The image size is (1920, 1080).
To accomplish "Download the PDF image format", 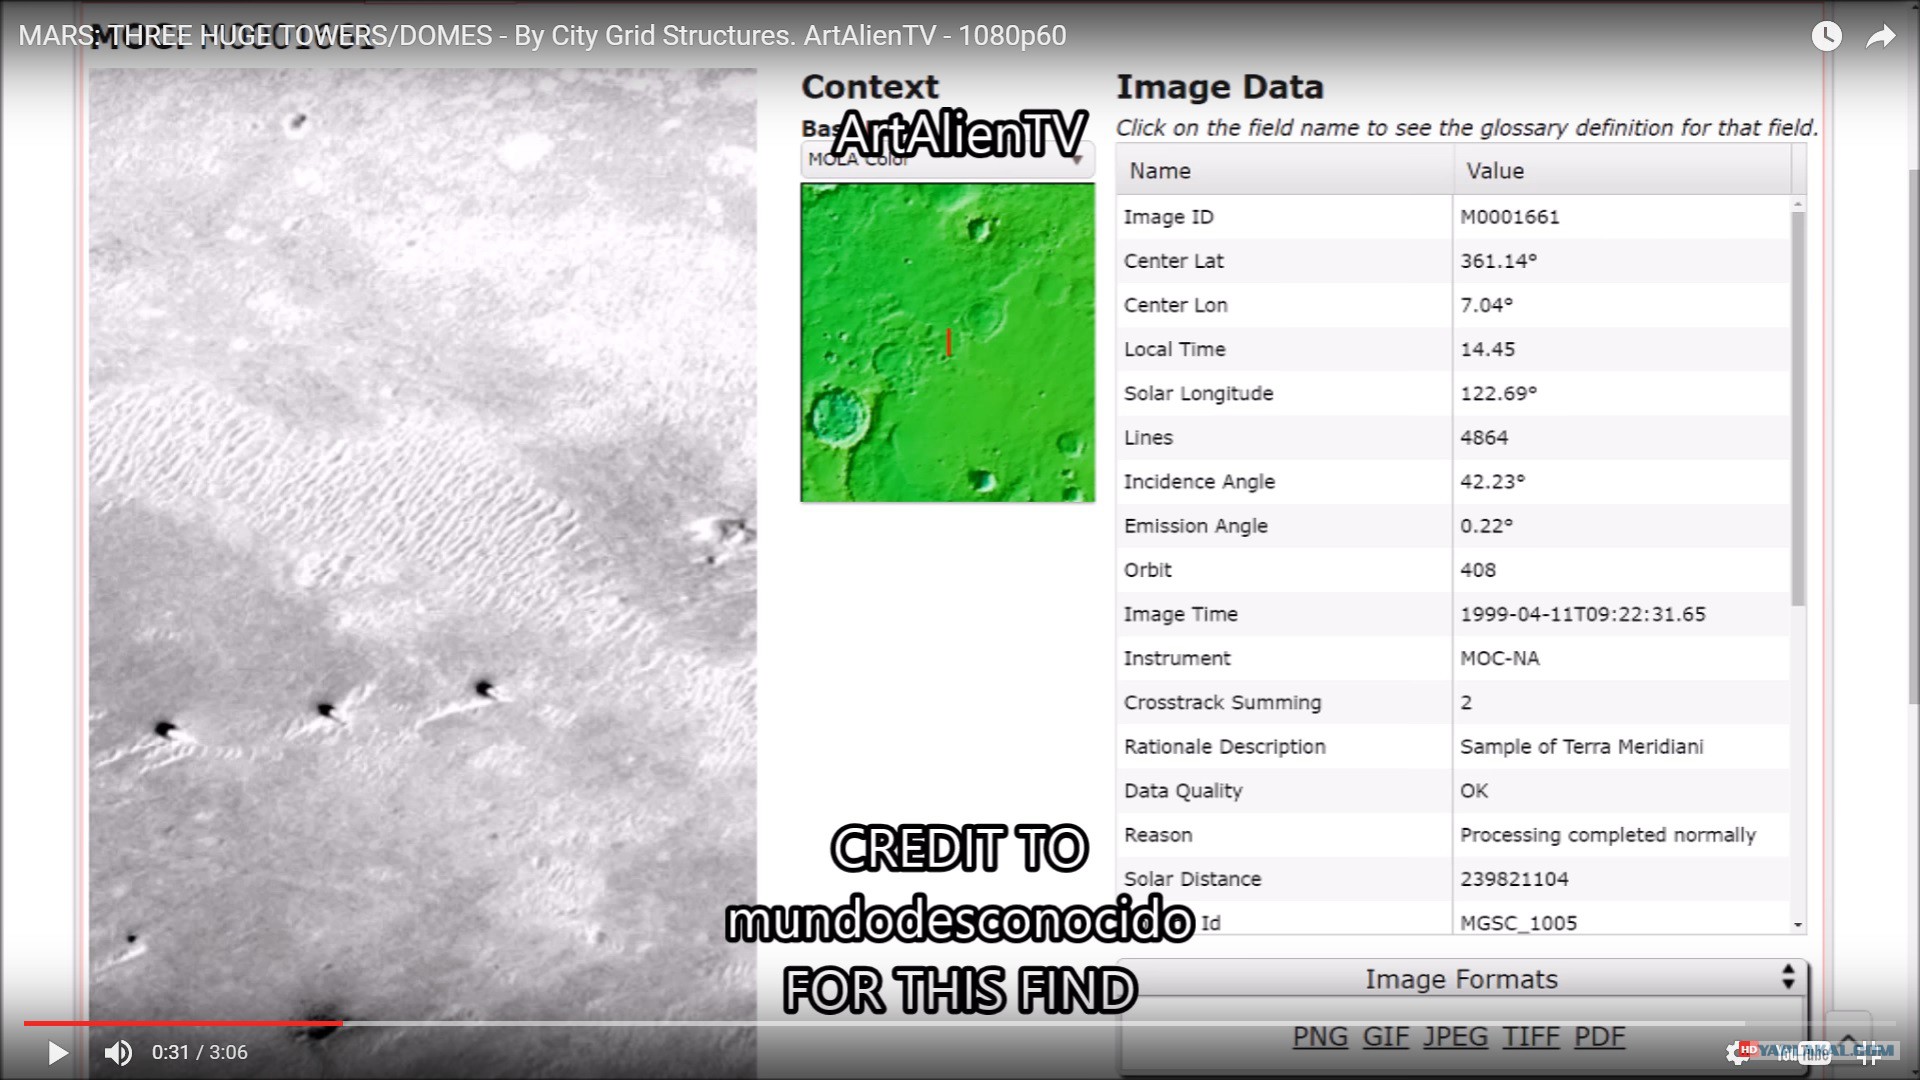I will 1599,1037.
